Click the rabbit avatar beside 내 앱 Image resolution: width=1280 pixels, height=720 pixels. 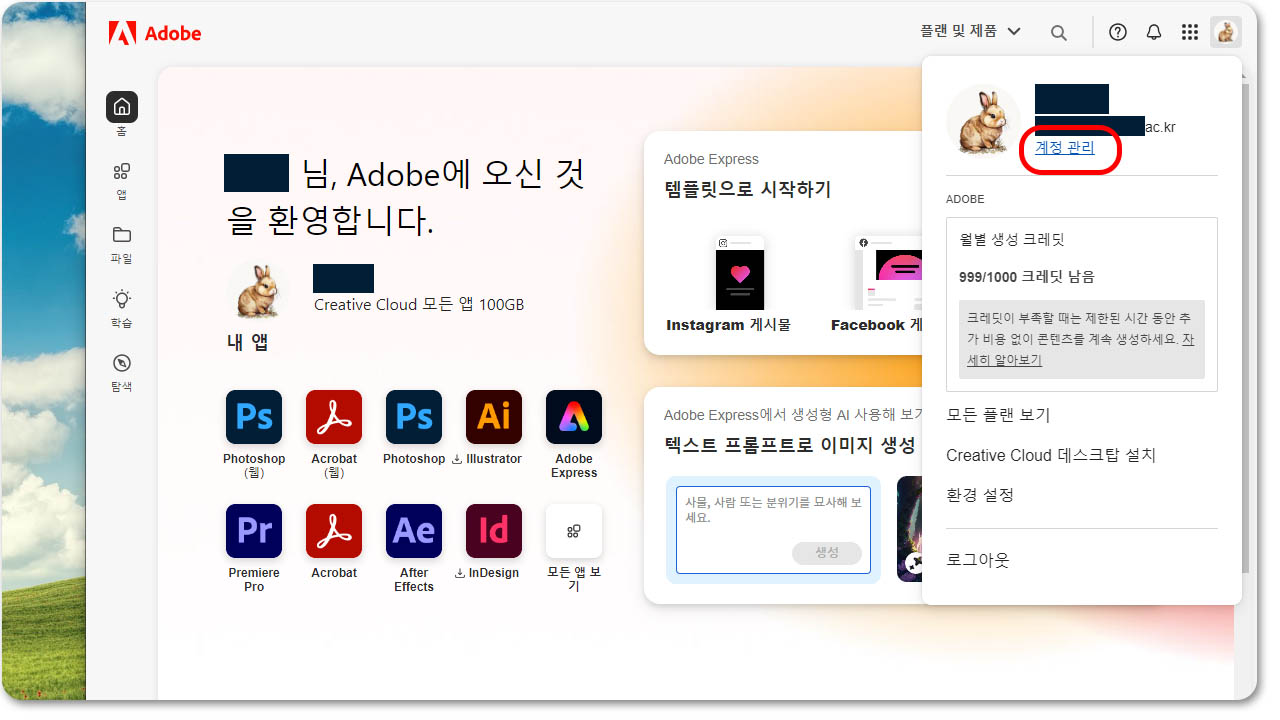click(258, 290)
